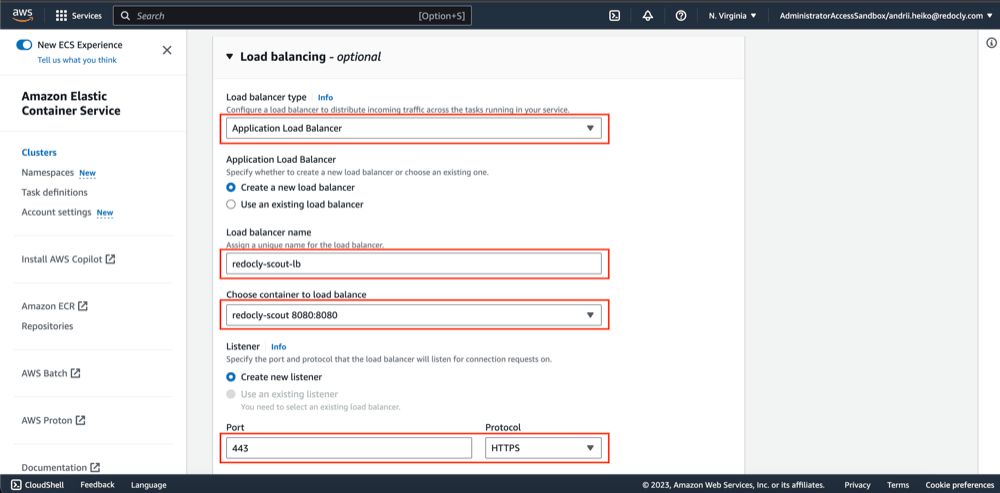Open Info link for Load balancer type
1000x493 pixels.
tap(325, 98)
